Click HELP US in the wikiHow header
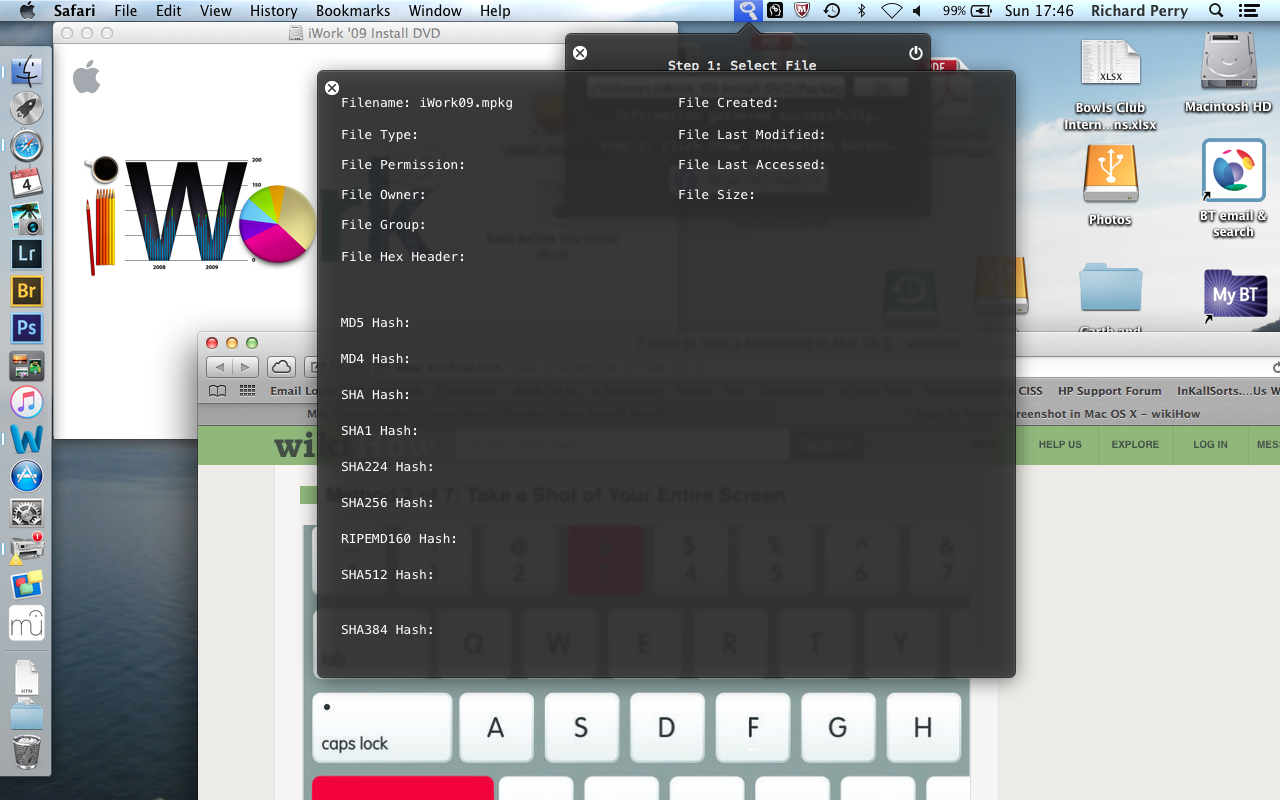1280x800 pixels. [x=1060, y=444]
